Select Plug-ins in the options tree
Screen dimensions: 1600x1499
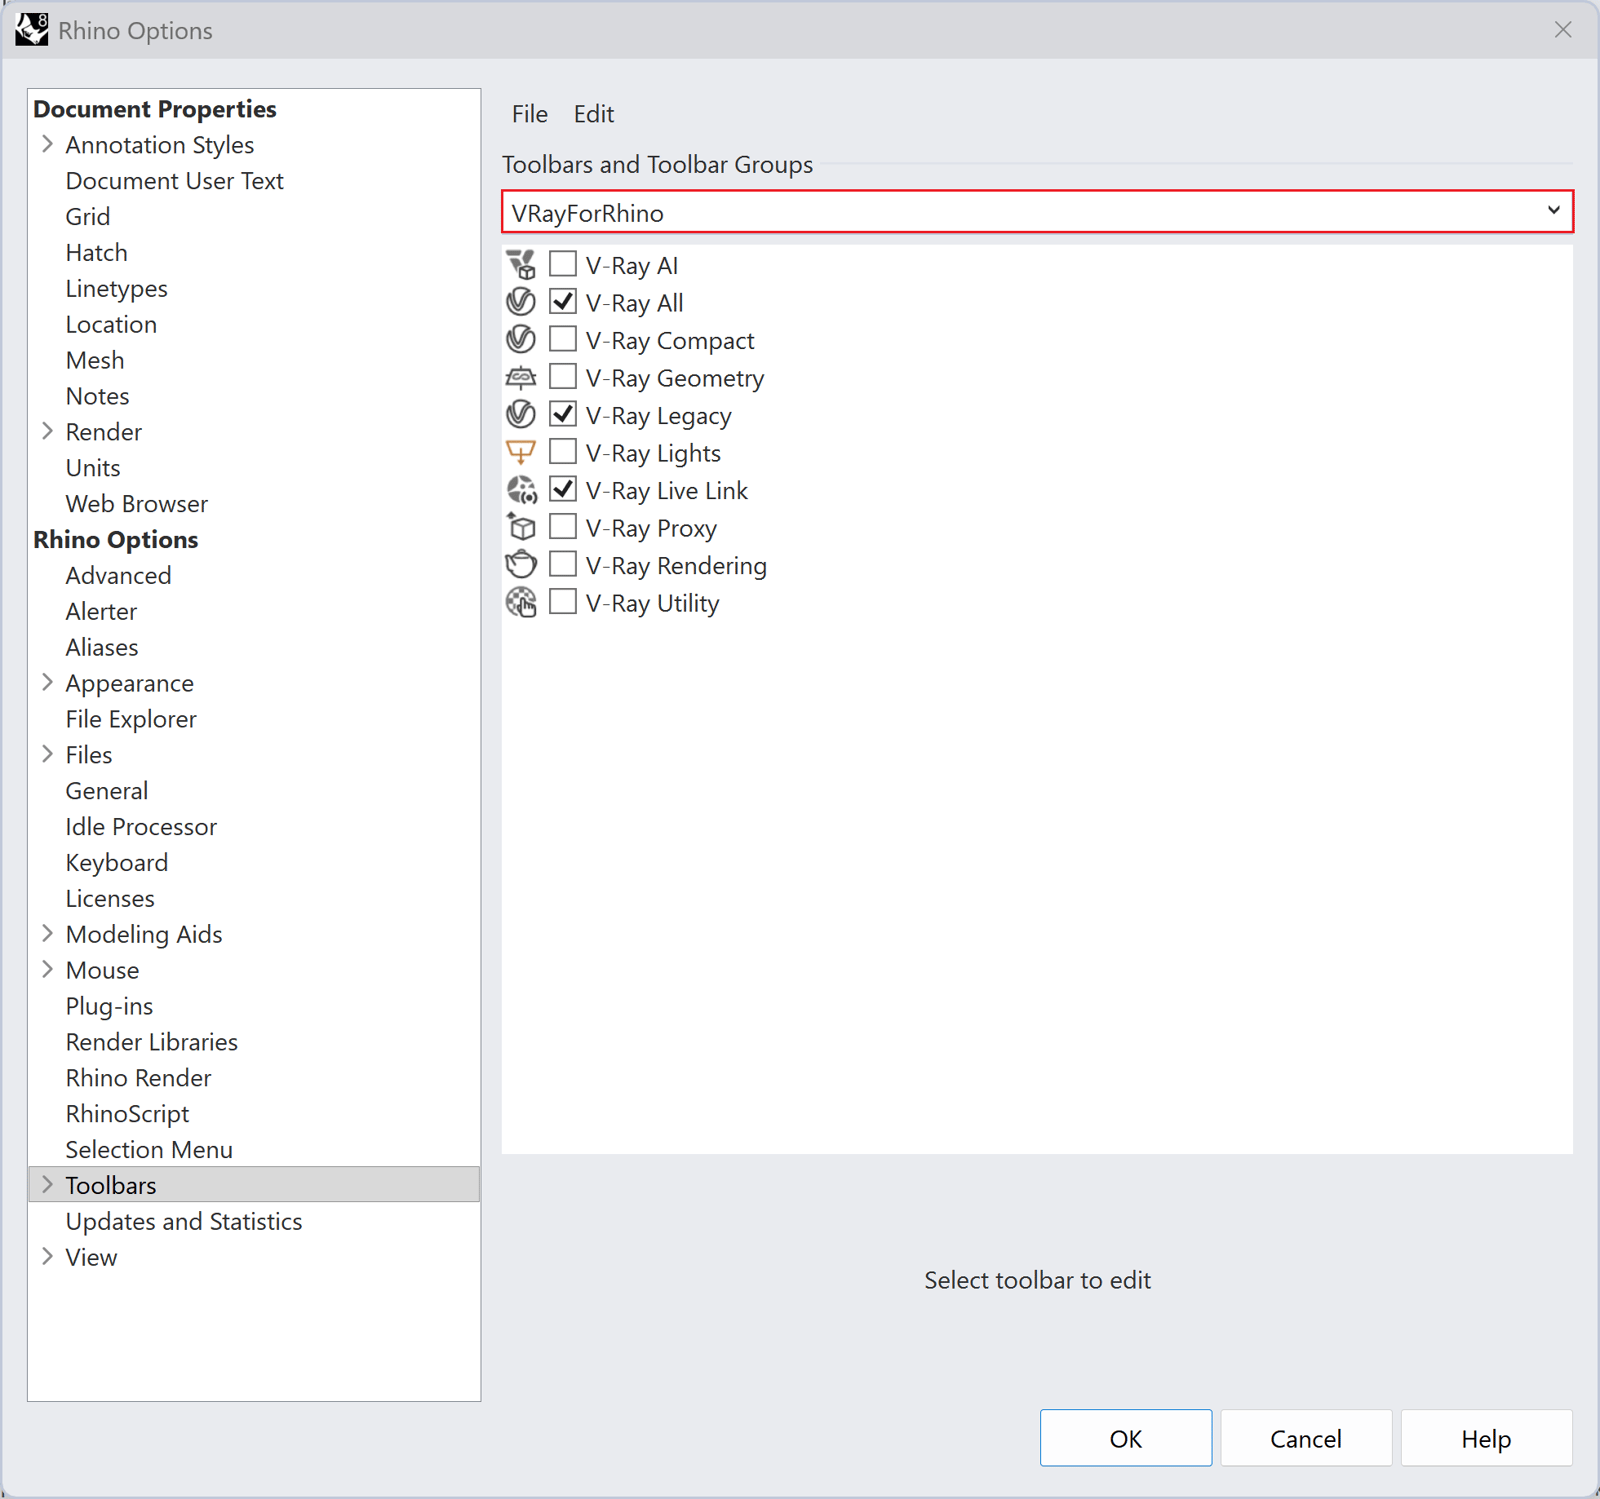(x=109, y=1006)
